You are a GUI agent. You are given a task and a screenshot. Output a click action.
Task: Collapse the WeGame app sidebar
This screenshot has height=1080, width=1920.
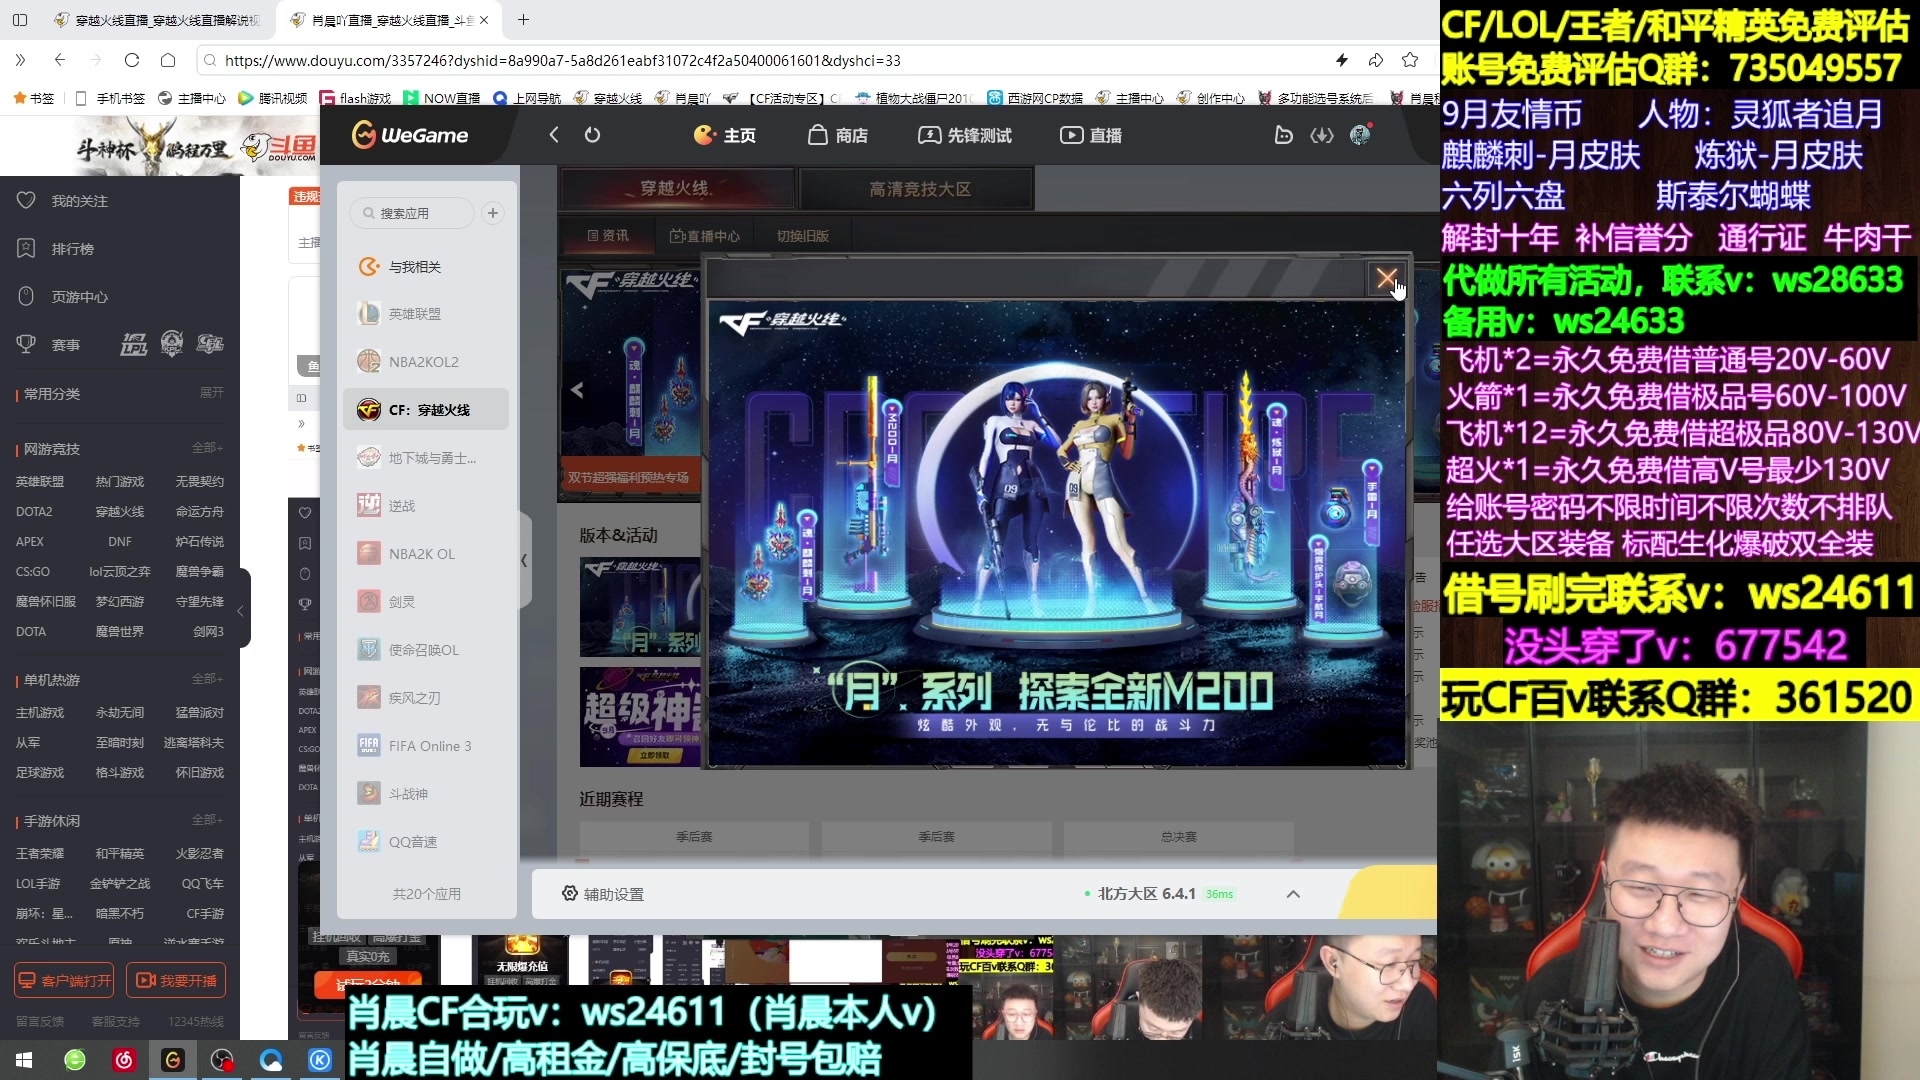point(524,561)
